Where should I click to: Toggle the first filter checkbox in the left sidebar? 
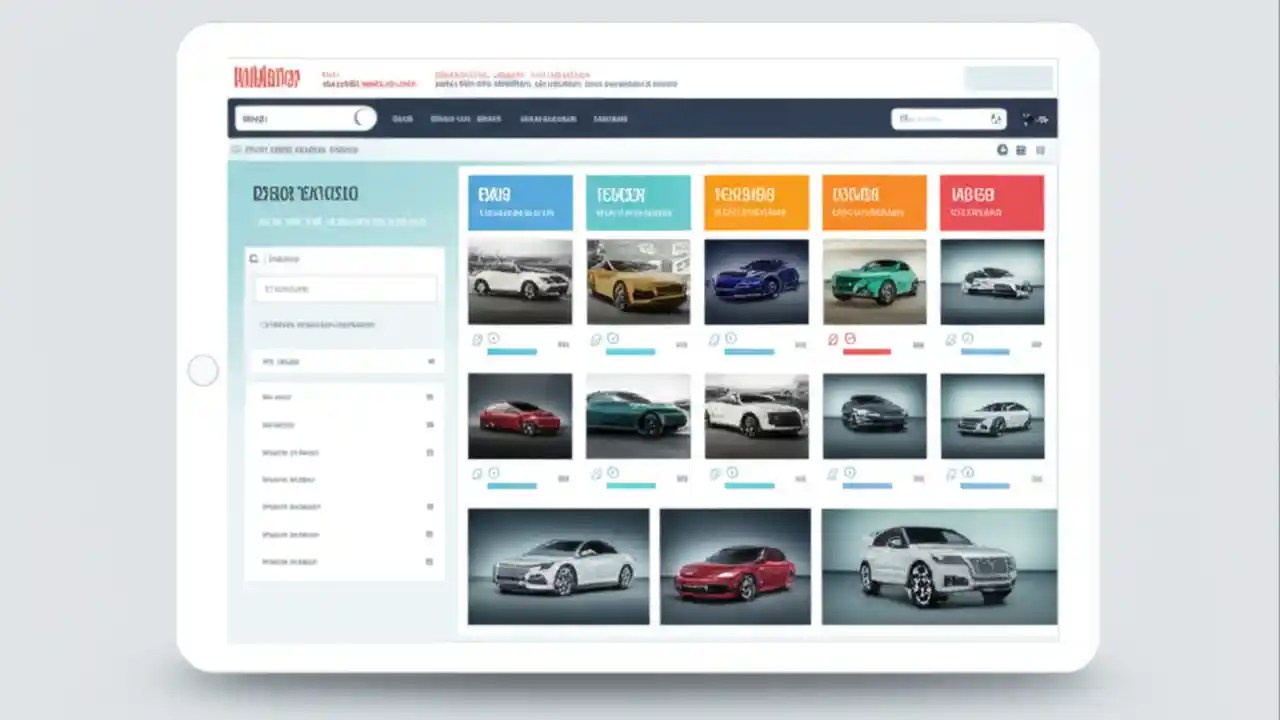pyautogui.click(x=430, y=397)
